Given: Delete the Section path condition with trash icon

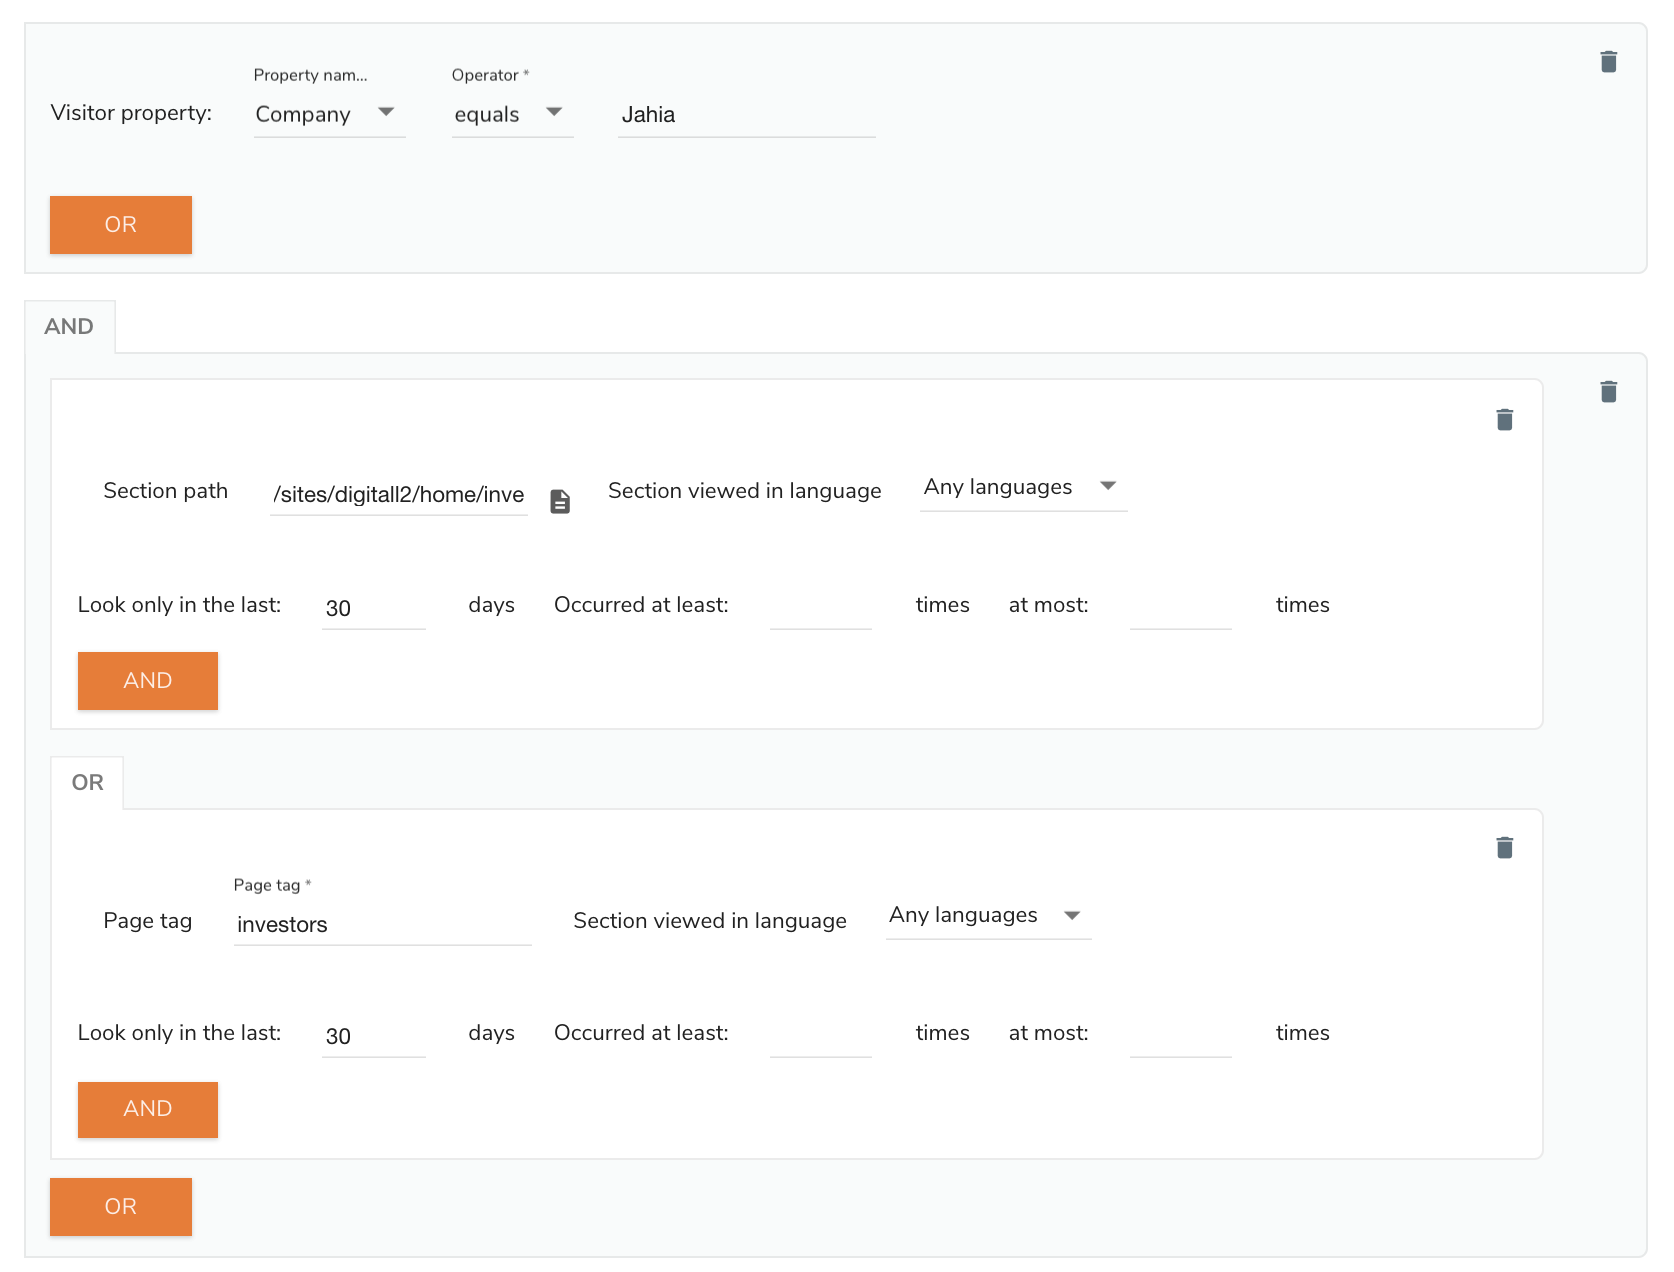Looking at the screenshot, I should click(x=1504, y=420).
